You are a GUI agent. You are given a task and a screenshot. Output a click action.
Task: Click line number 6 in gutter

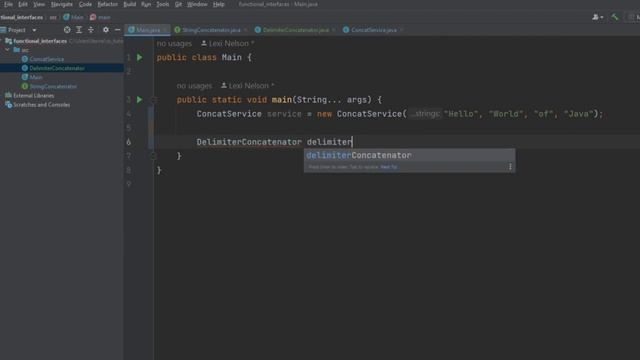pos(129,142)
